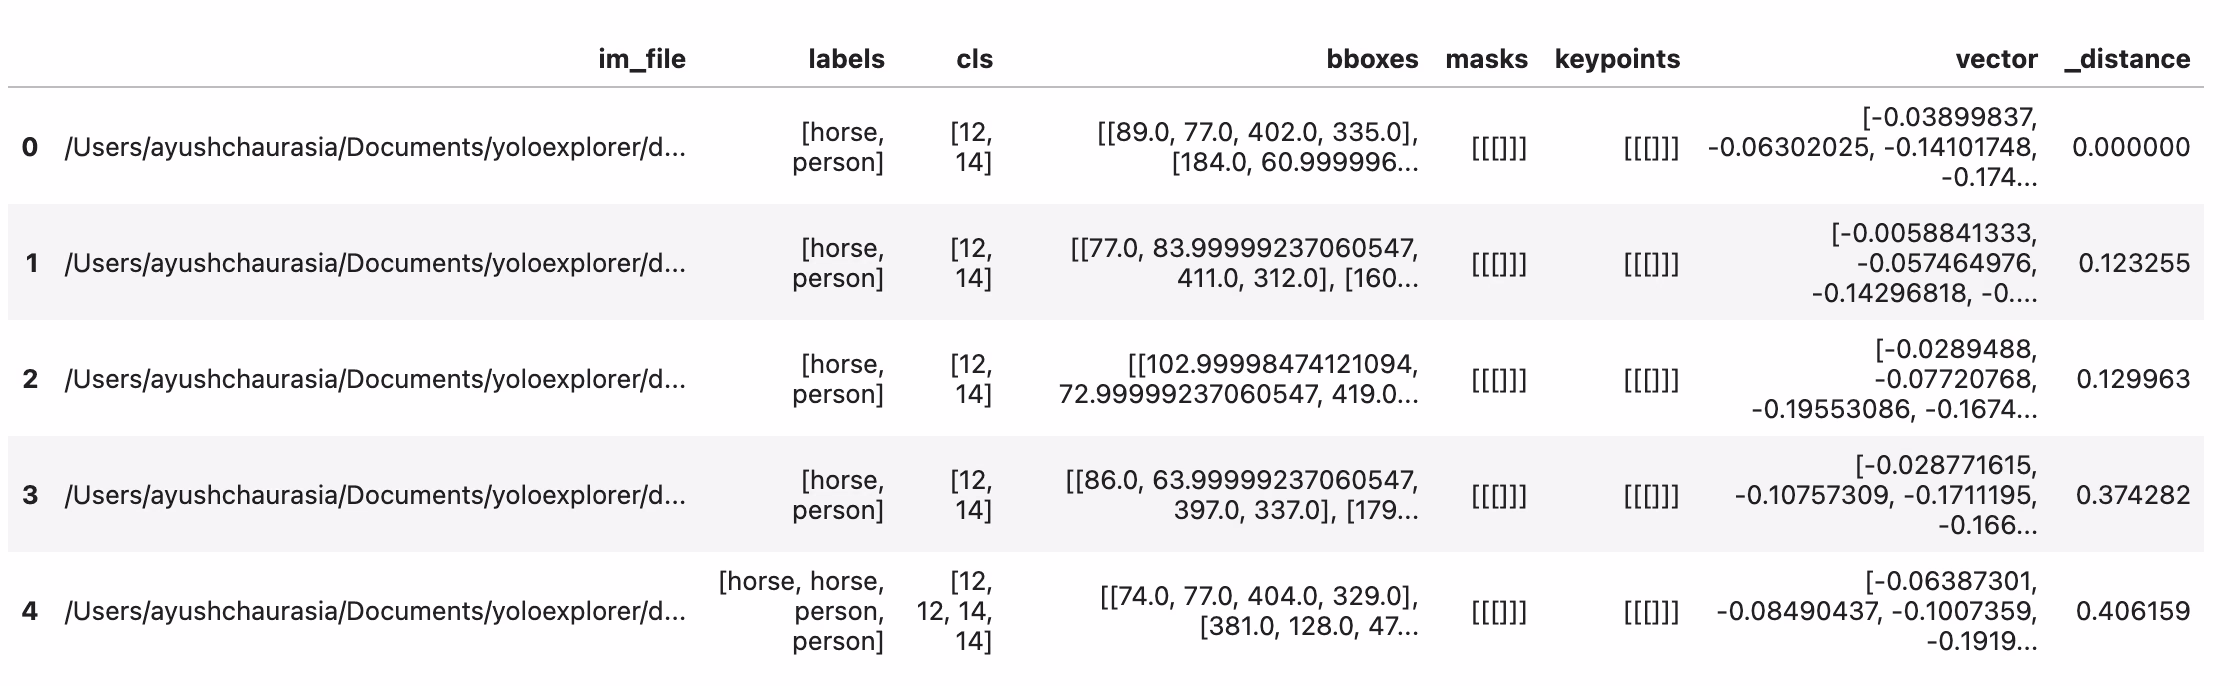Click the labels column header
2240x686 pixels.
tap(846, 59)
